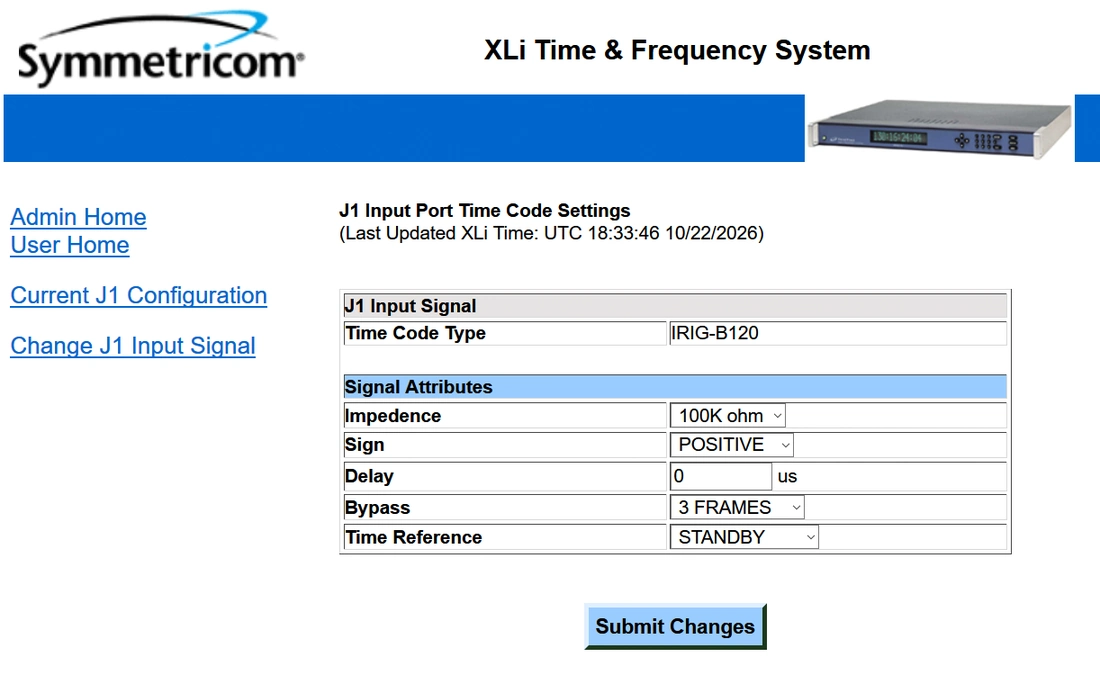Click the Delay row label
Image resolution: width=1100 pixels, height=675 pixels.
369,476
